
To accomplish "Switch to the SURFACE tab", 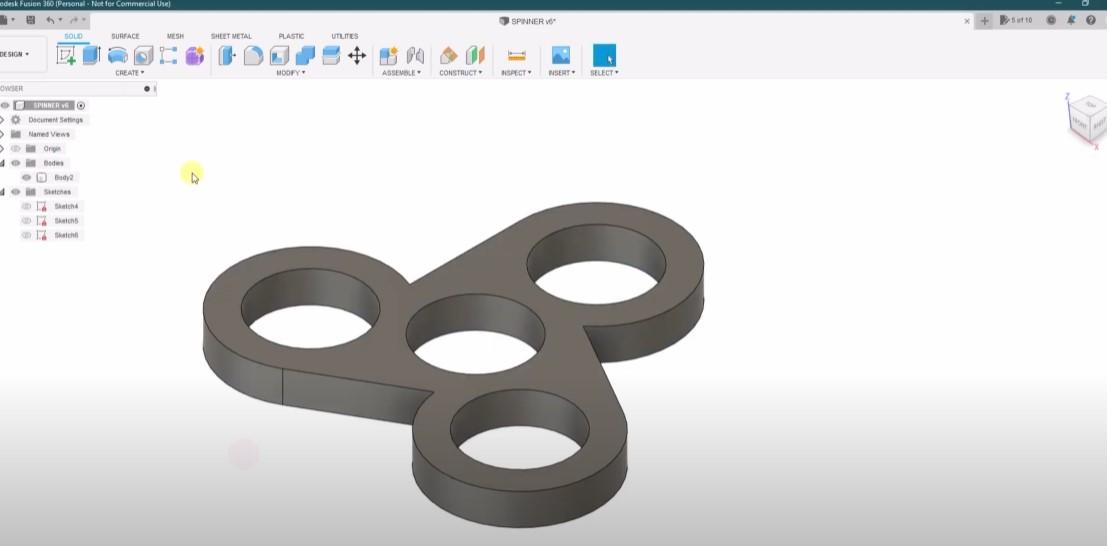I will 125,36.
